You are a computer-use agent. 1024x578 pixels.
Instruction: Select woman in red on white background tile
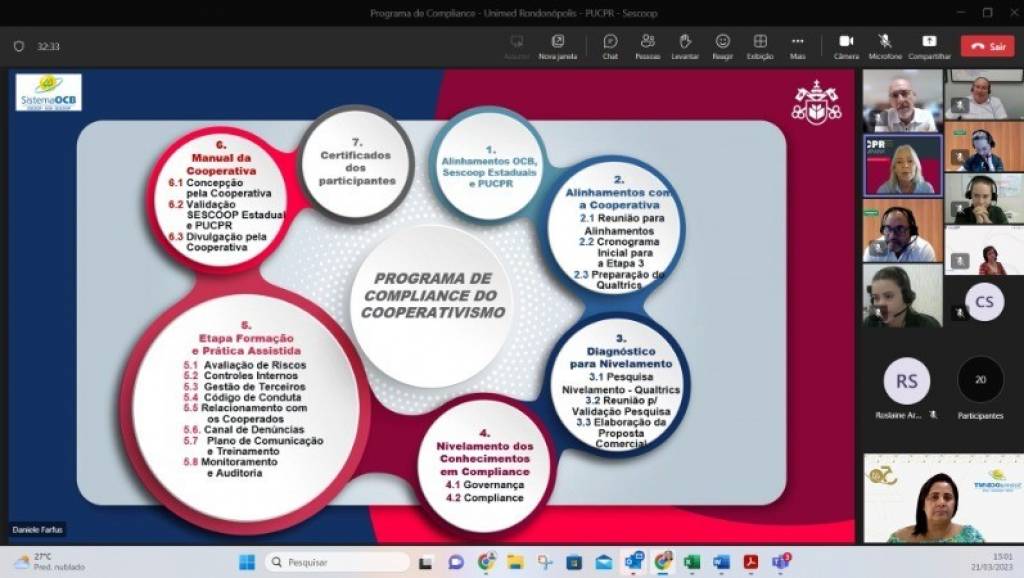[984, 251]
